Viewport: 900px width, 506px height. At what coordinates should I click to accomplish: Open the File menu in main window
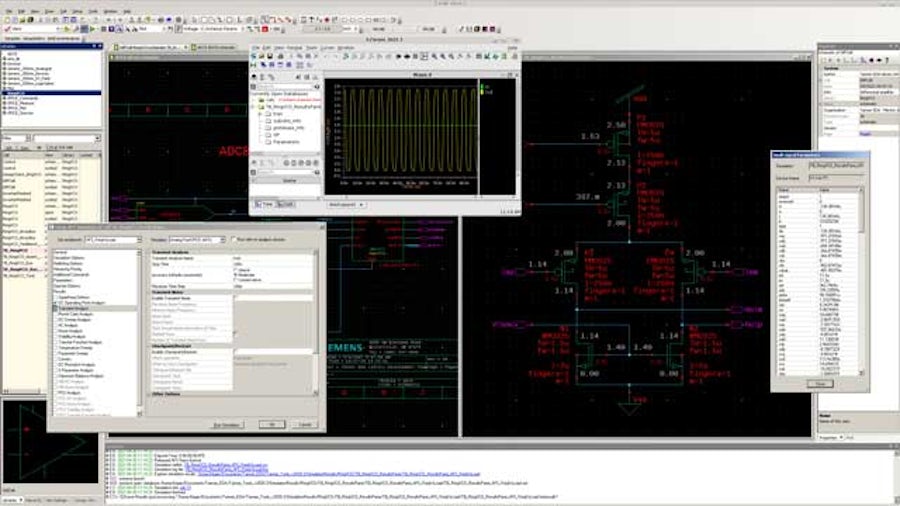click(x=9, y=11)
